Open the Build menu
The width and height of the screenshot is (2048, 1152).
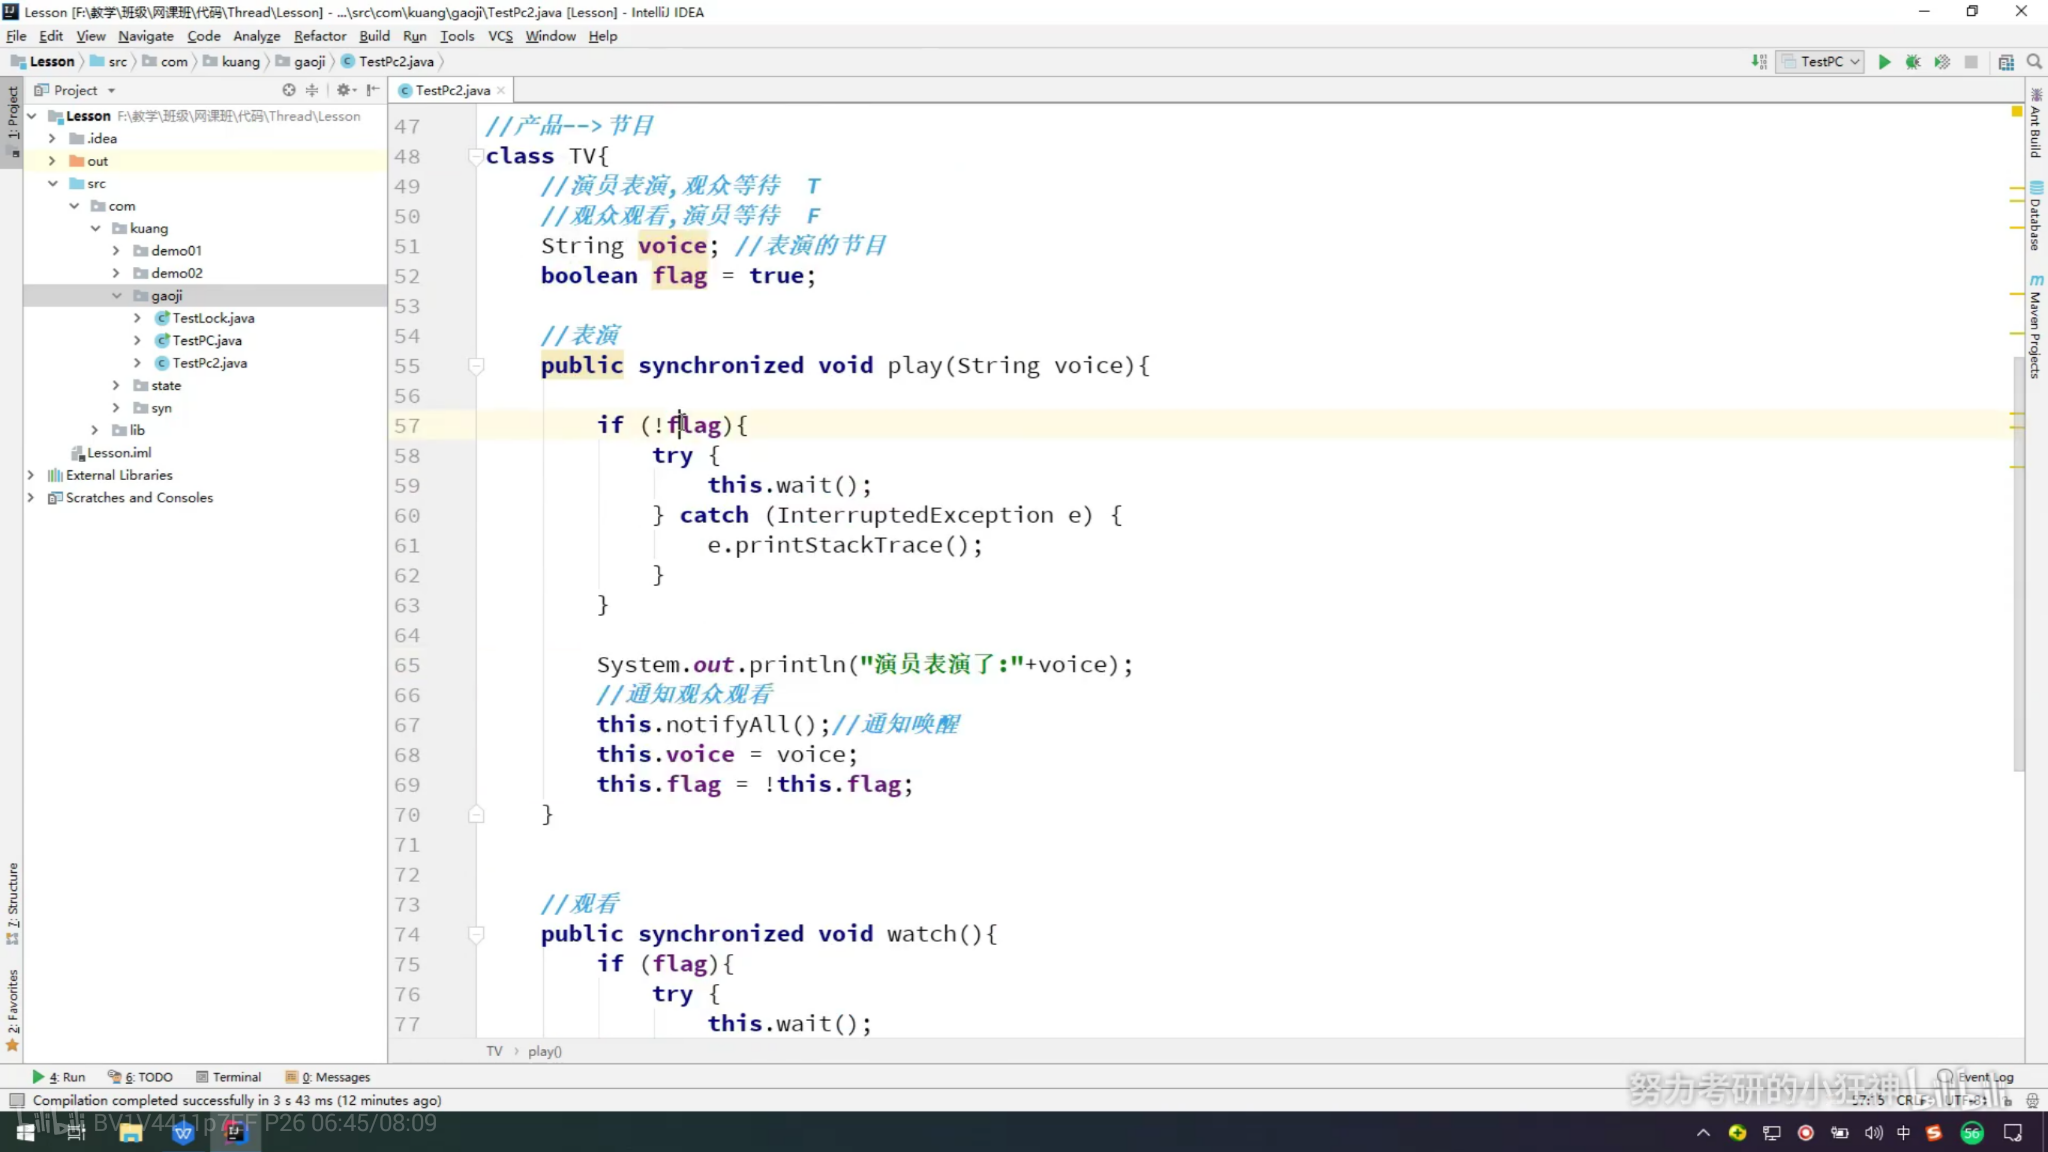coord(374,36)
